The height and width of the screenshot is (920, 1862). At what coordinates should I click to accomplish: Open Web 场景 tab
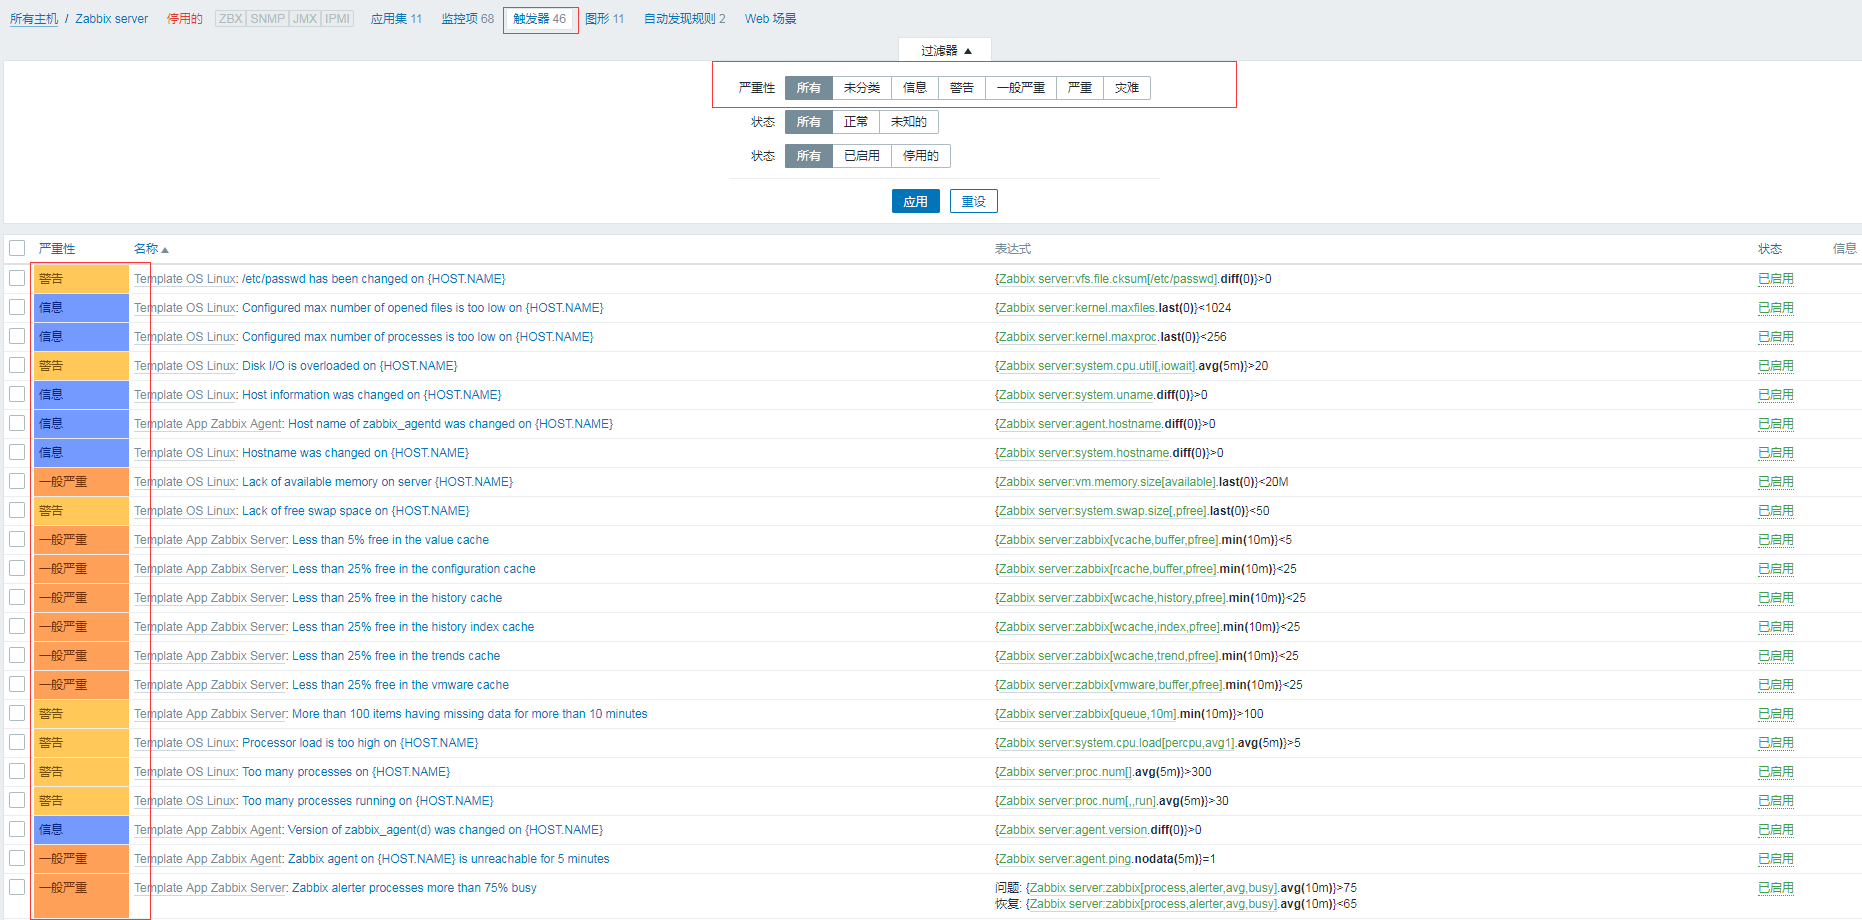(771, 19)
